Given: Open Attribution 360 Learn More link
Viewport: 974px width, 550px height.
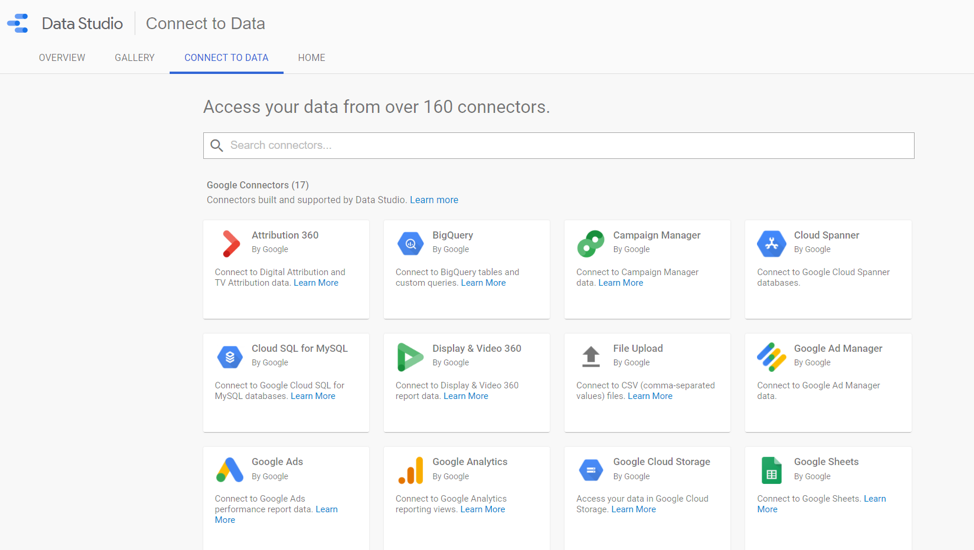Looking at the screenshot, I should [316, 283].
